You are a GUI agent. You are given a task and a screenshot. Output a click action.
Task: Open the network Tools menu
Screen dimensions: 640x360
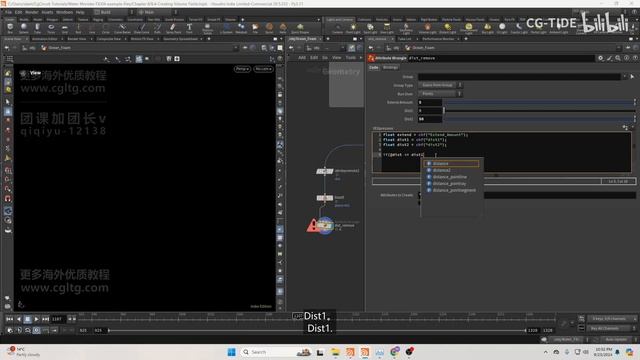[351, 58]
